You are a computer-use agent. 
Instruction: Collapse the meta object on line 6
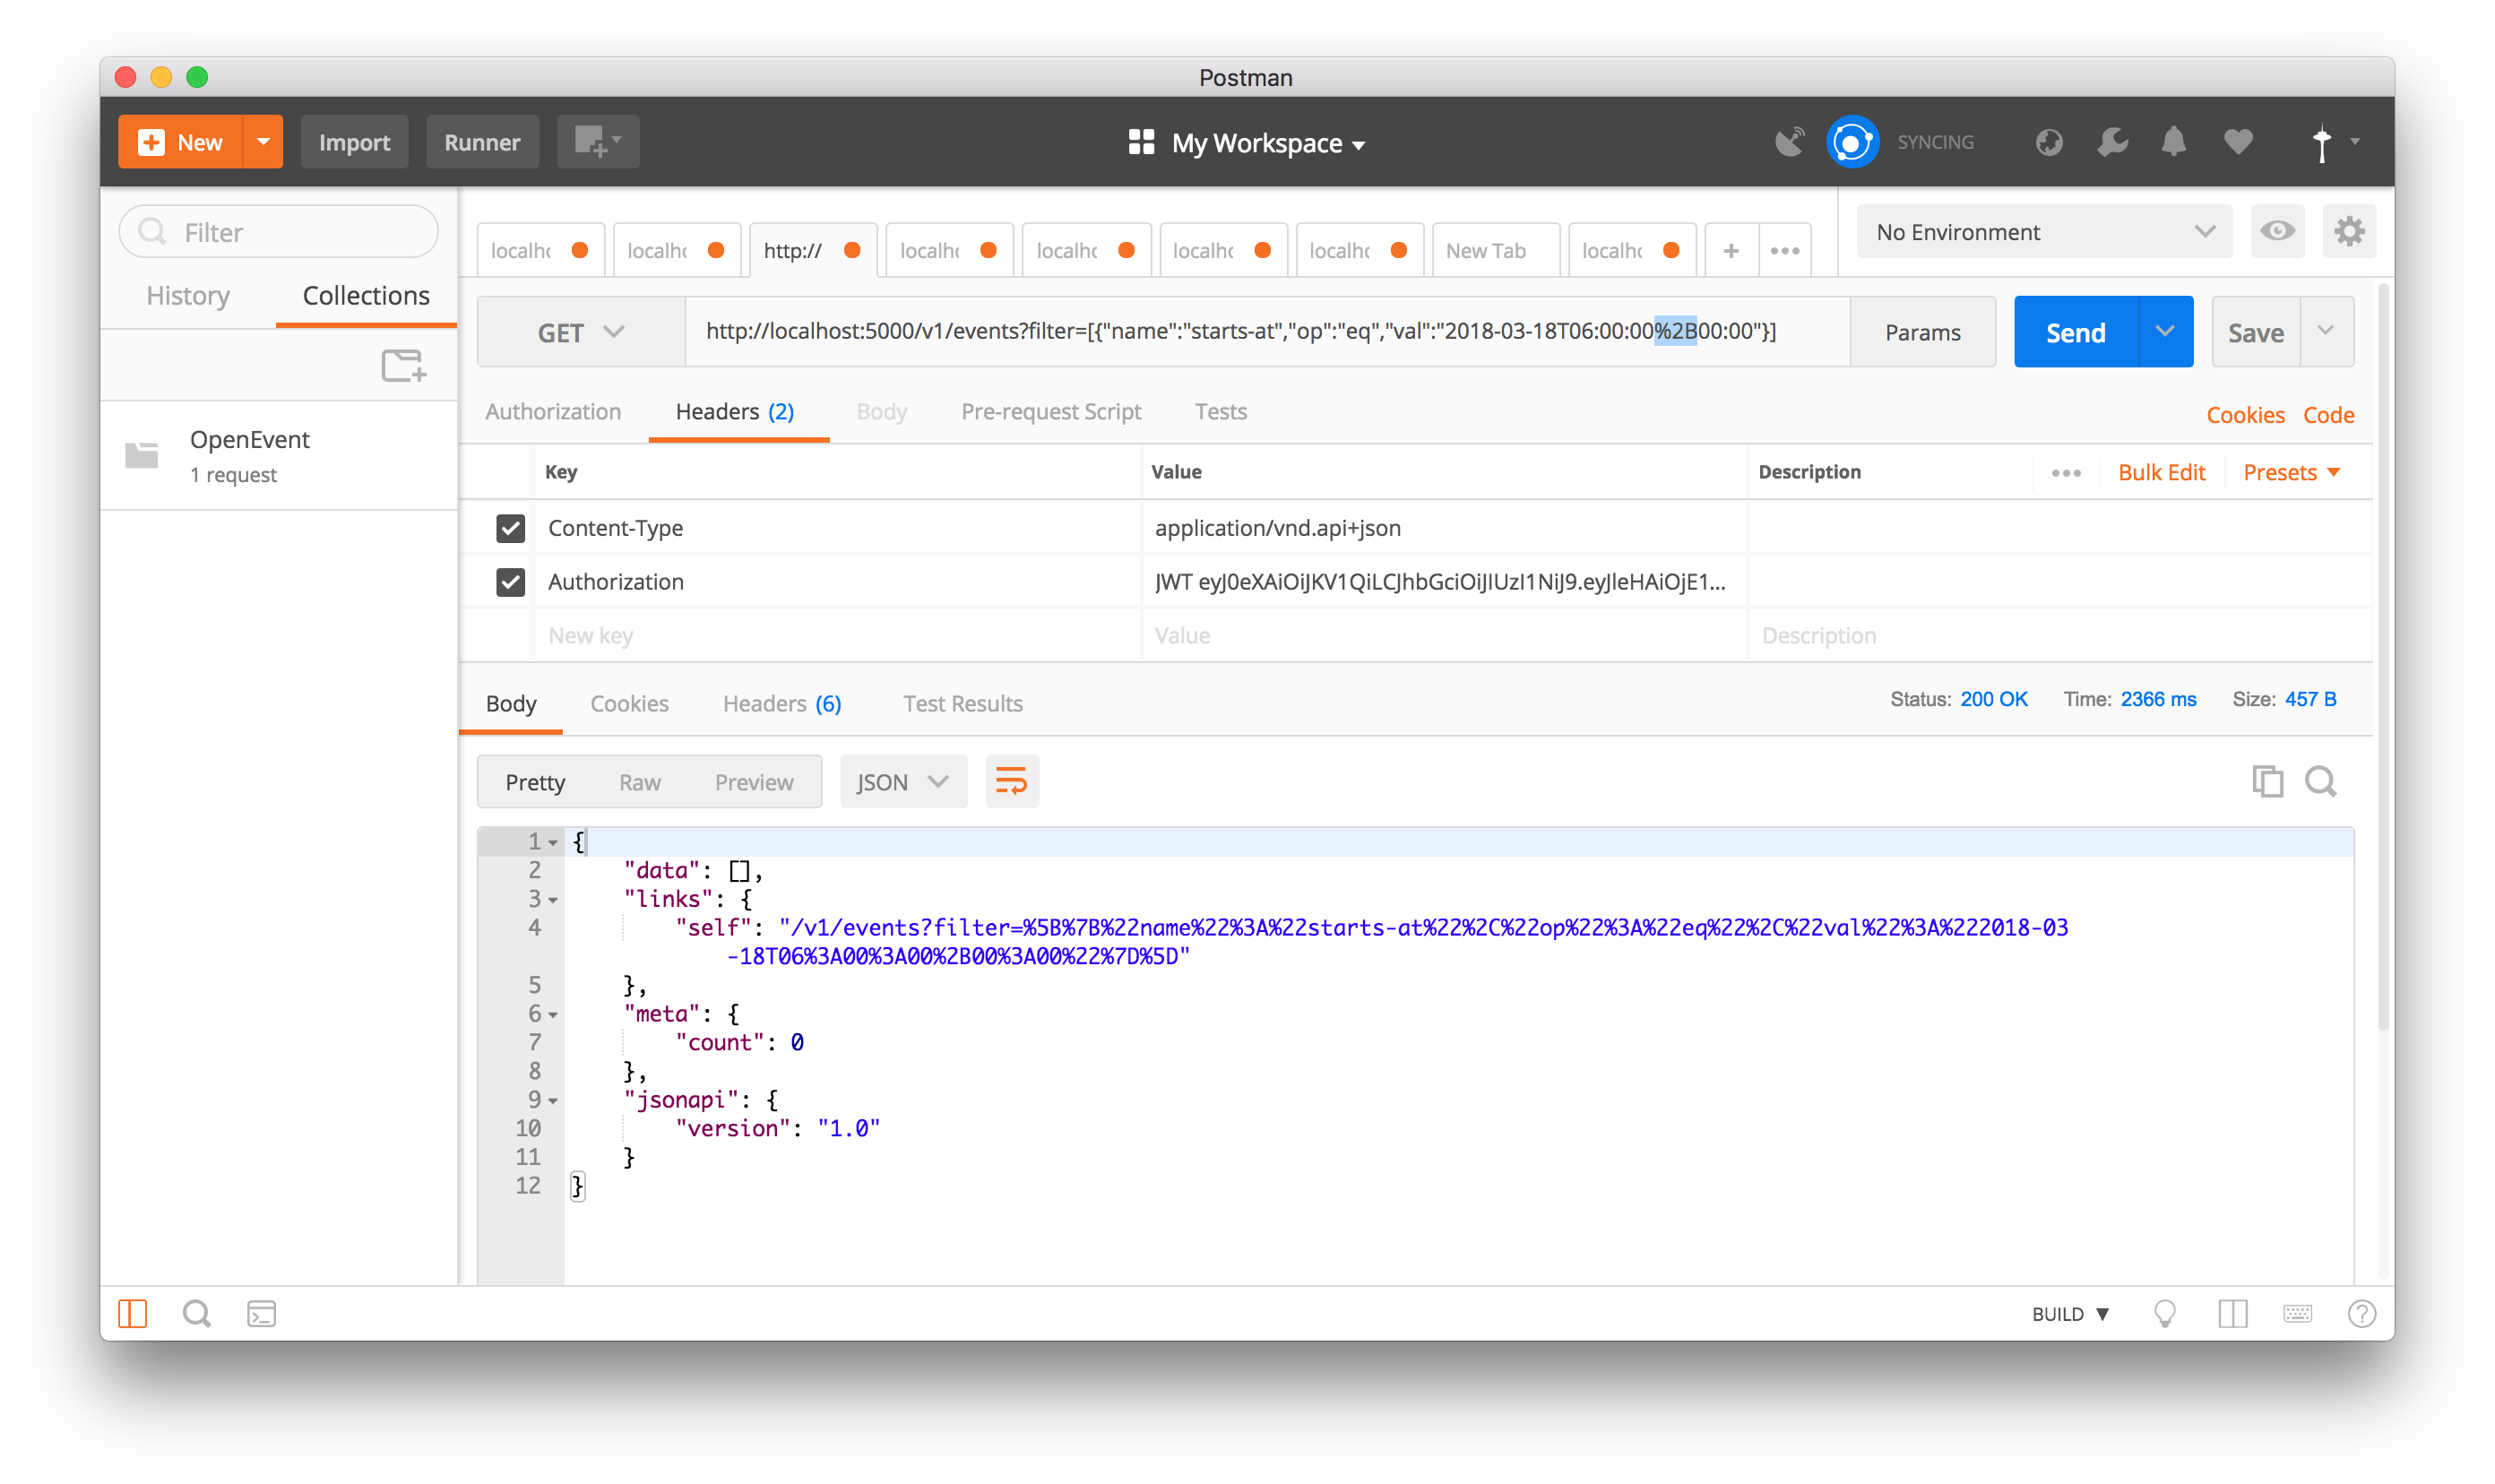coord(552,1014)
